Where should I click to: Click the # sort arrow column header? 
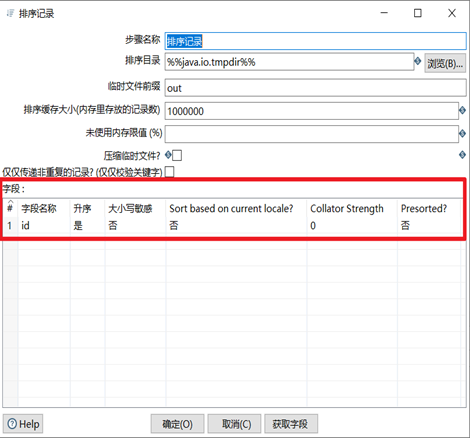click(x=10, y=207)
